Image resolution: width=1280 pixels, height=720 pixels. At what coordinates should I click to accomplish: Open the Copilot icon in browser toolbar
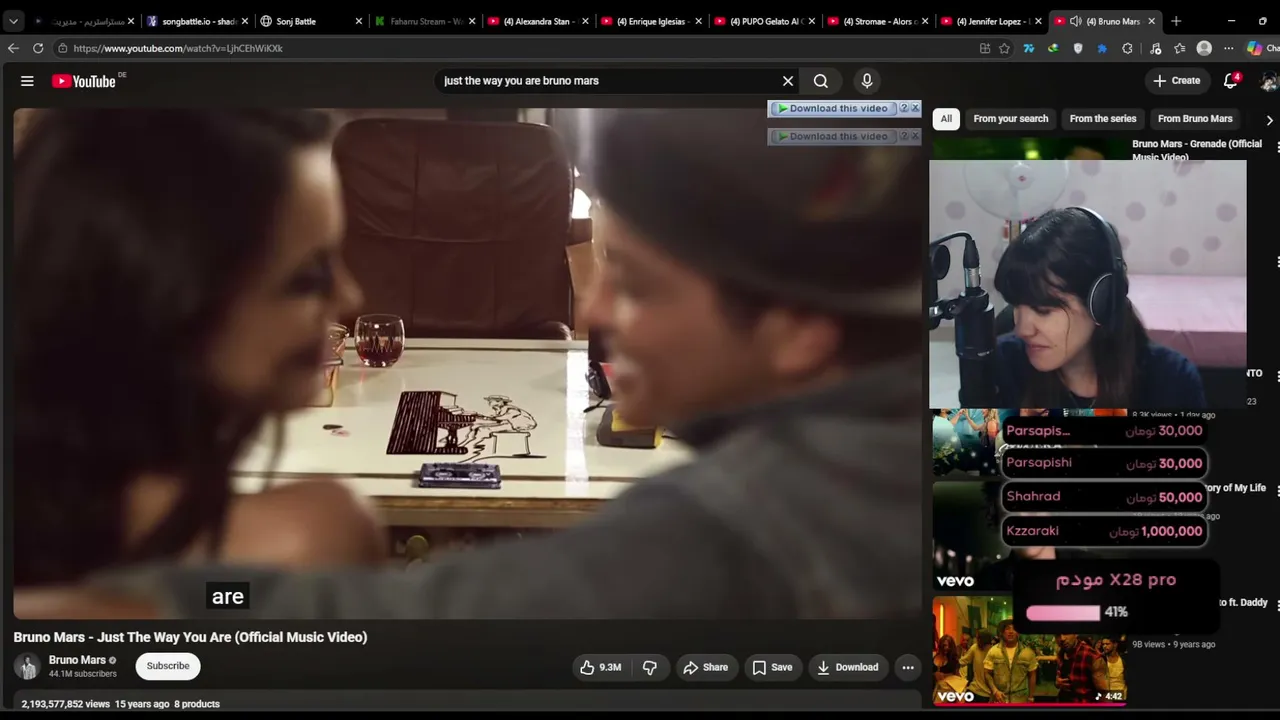coord(1254,48)
